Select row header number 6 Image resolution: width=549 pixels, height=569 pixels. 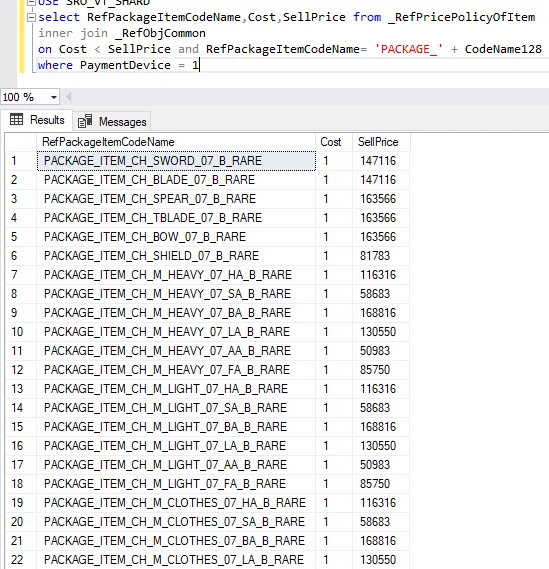[21, 256]
